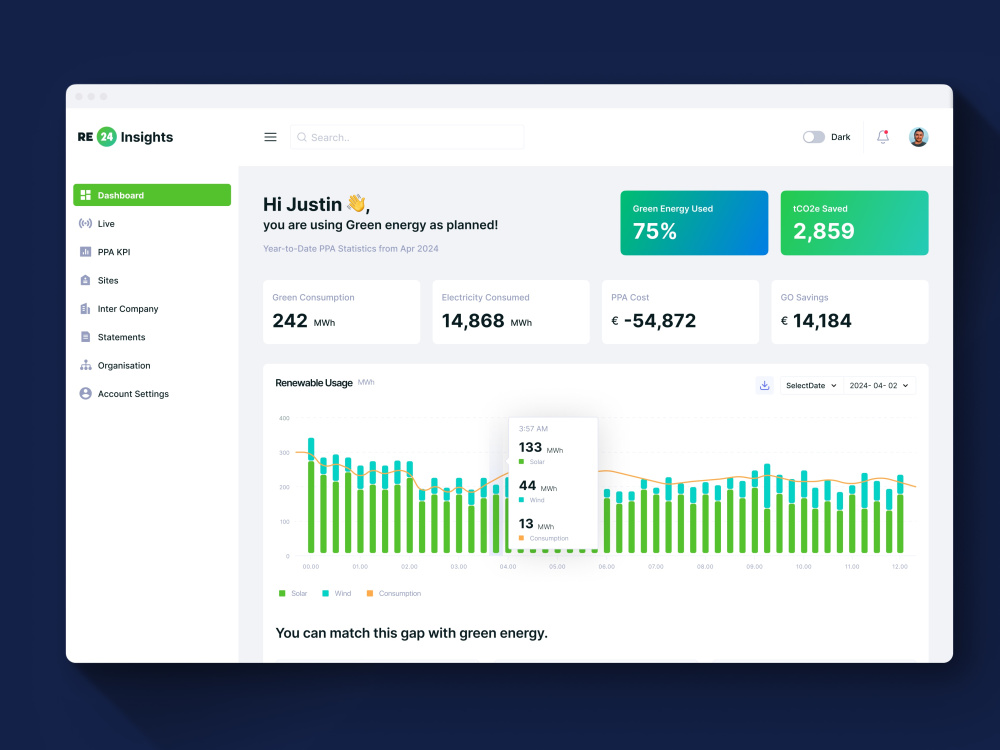The height and width of the screenshot is (750, 1000).
Task: Click the 06.00 time axis label
Action: (x=607, y=566)
